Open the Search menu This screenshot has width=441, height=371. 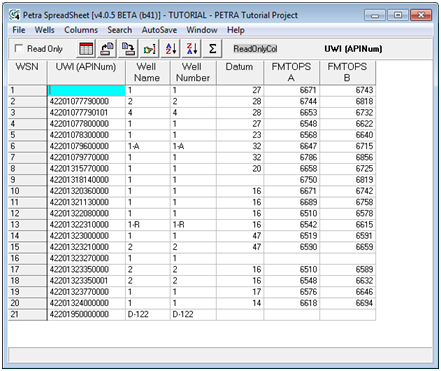click(120, 30)
